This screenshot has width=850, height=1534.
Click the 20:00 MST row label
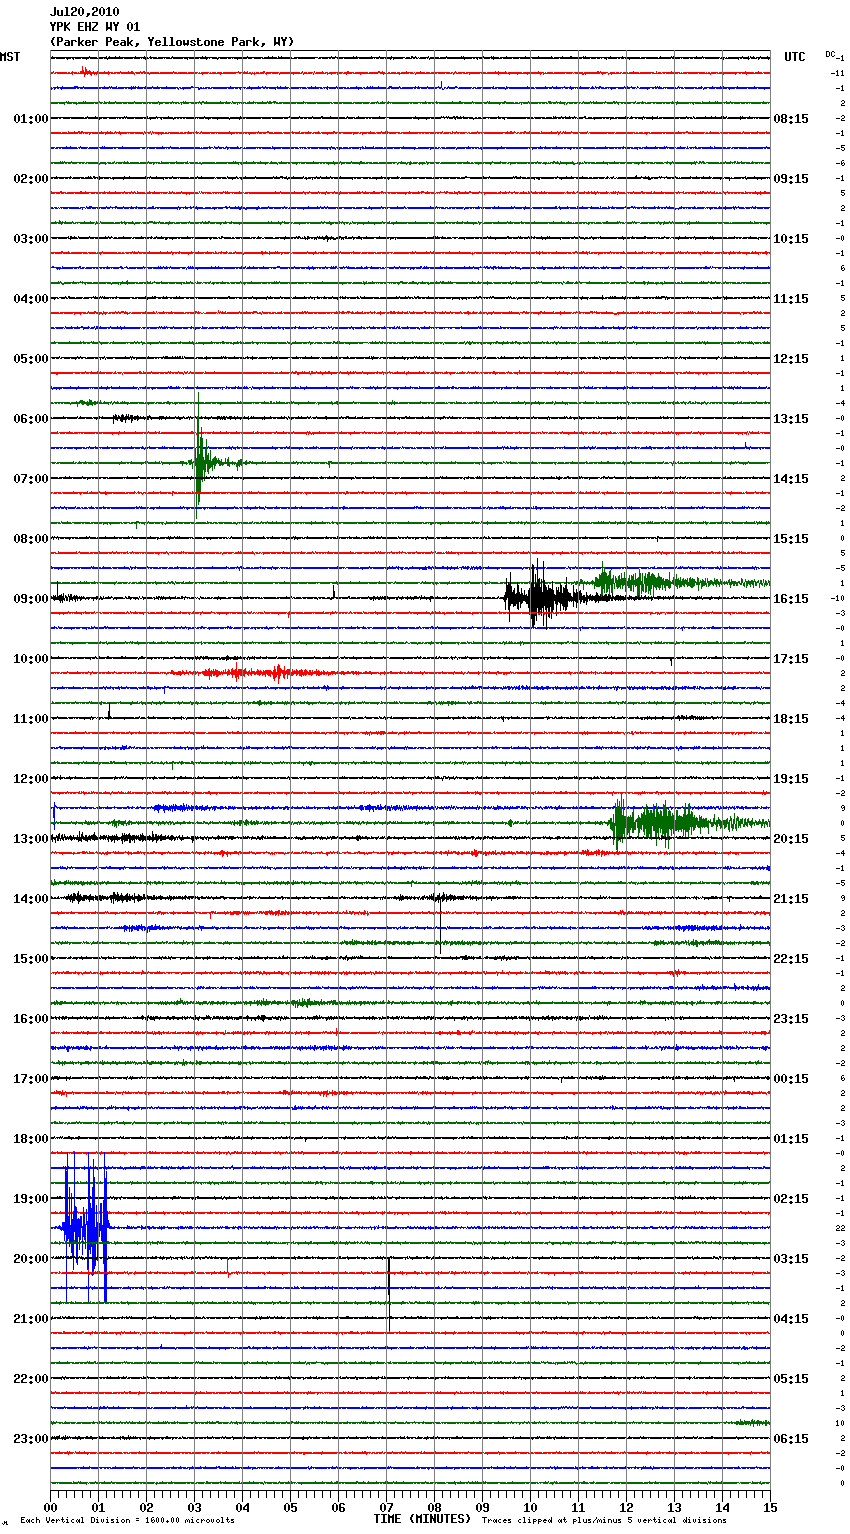pos(31,1259)
